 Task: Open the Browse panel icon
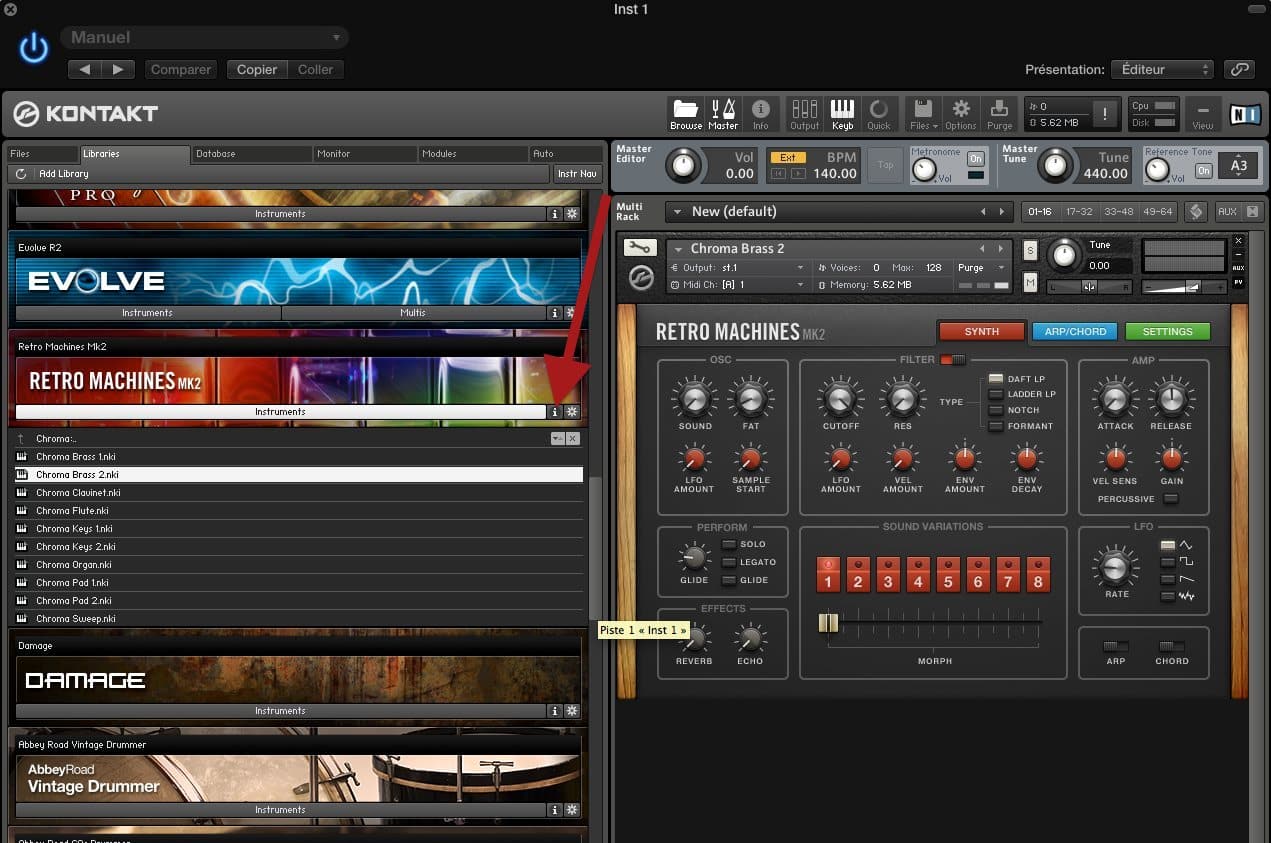[686, 114]
